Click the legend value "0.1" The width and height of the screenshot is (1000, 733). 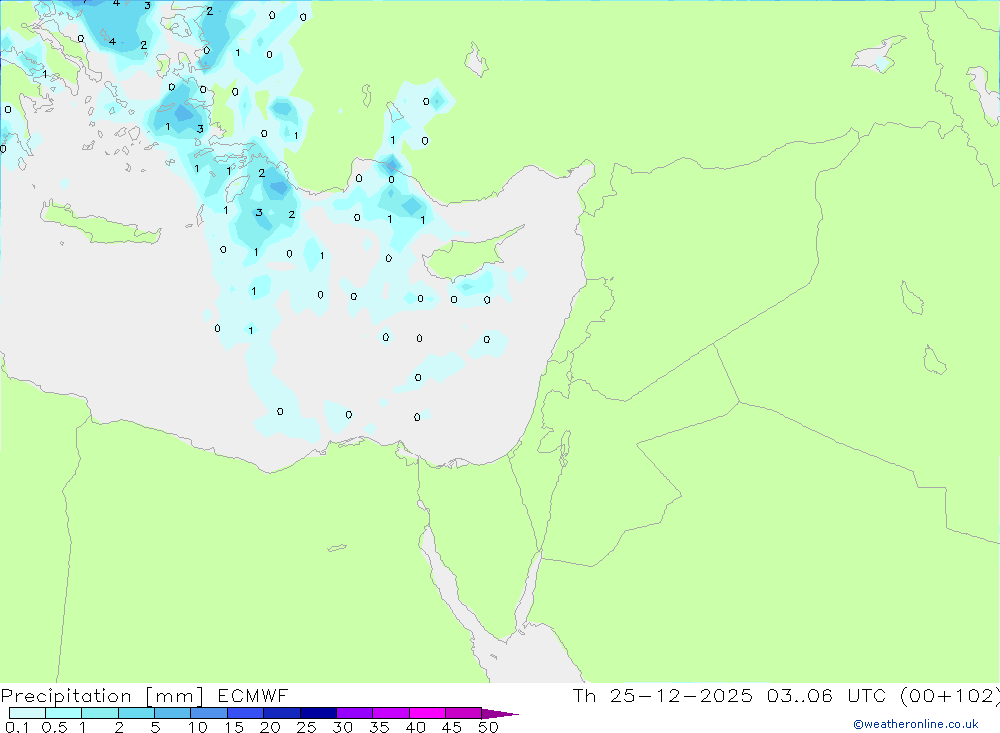click(17, 727)
